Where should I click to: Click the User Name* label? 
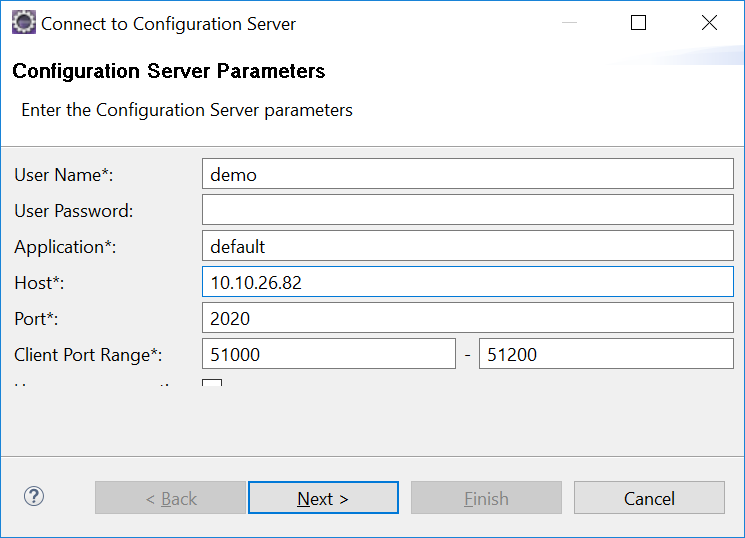pyautogui.click(x=64, y=175)
